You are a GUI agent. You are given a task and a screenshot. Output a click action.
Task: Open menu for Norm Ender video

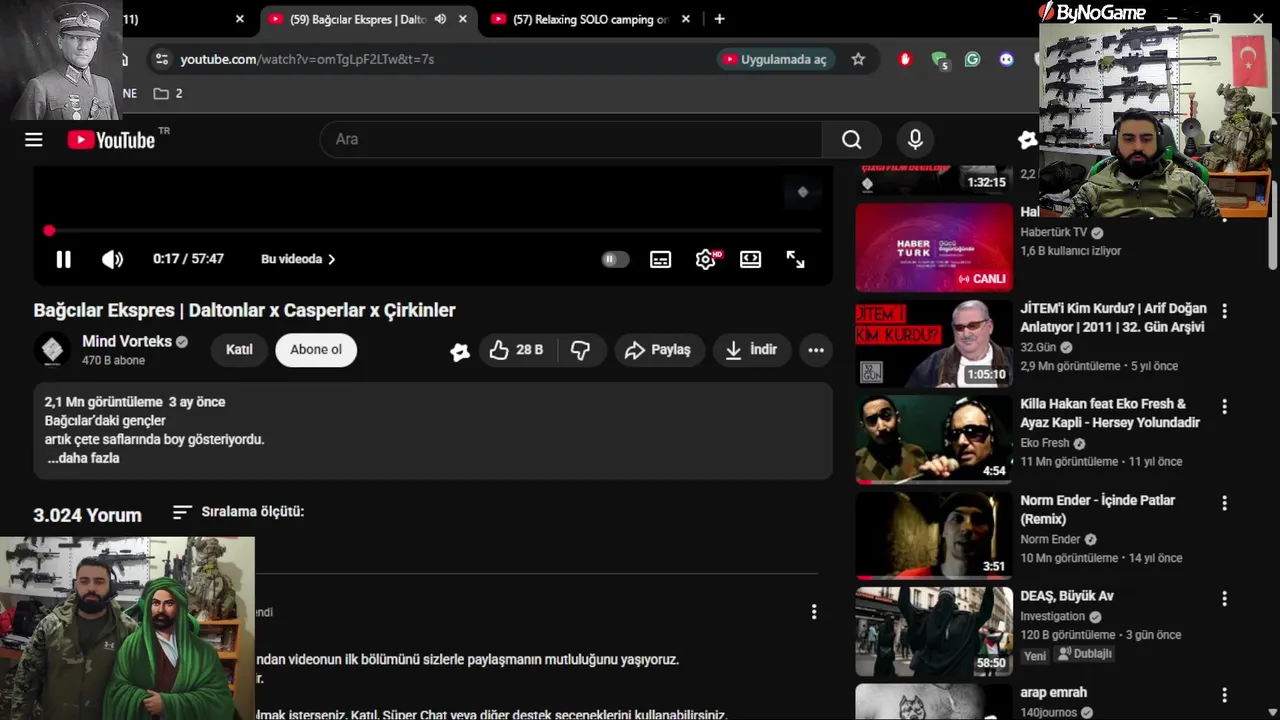coord(1224,503)
